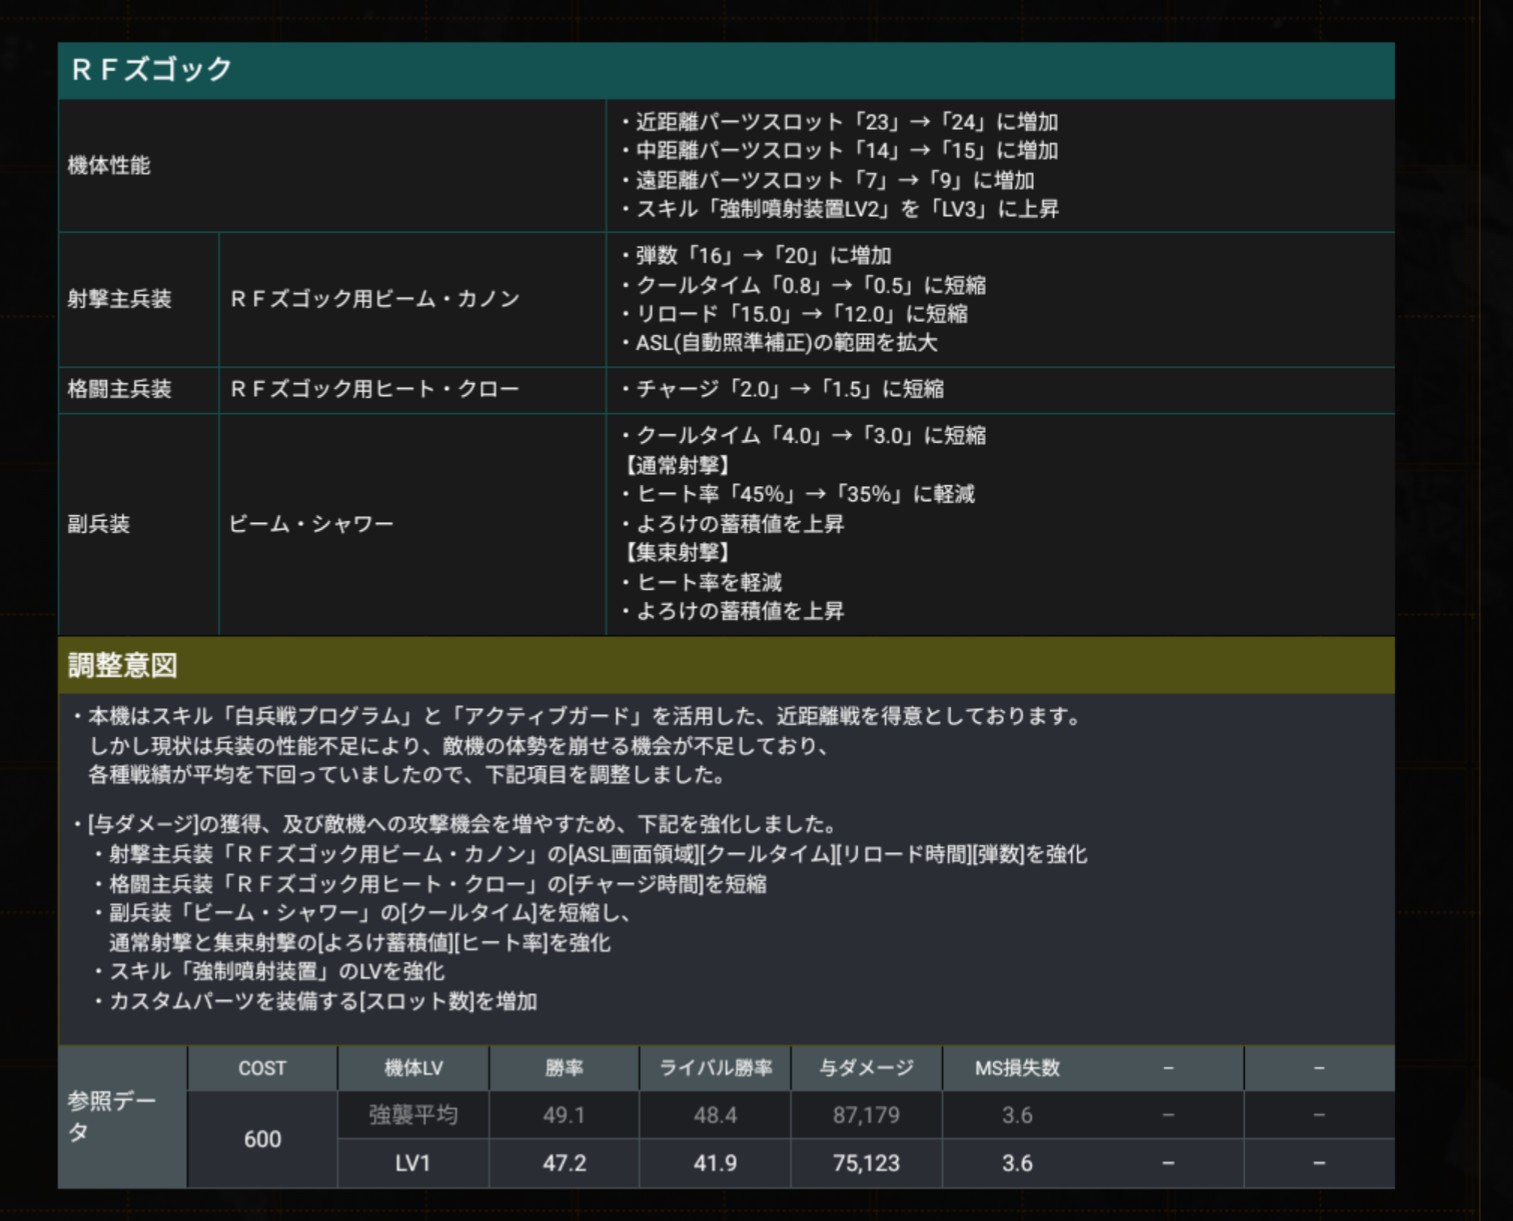Select RFズゴック用ヒート・クロー weapon name
The height and width of the screenshot is (1221, 1513).
(x=375, y=389)
